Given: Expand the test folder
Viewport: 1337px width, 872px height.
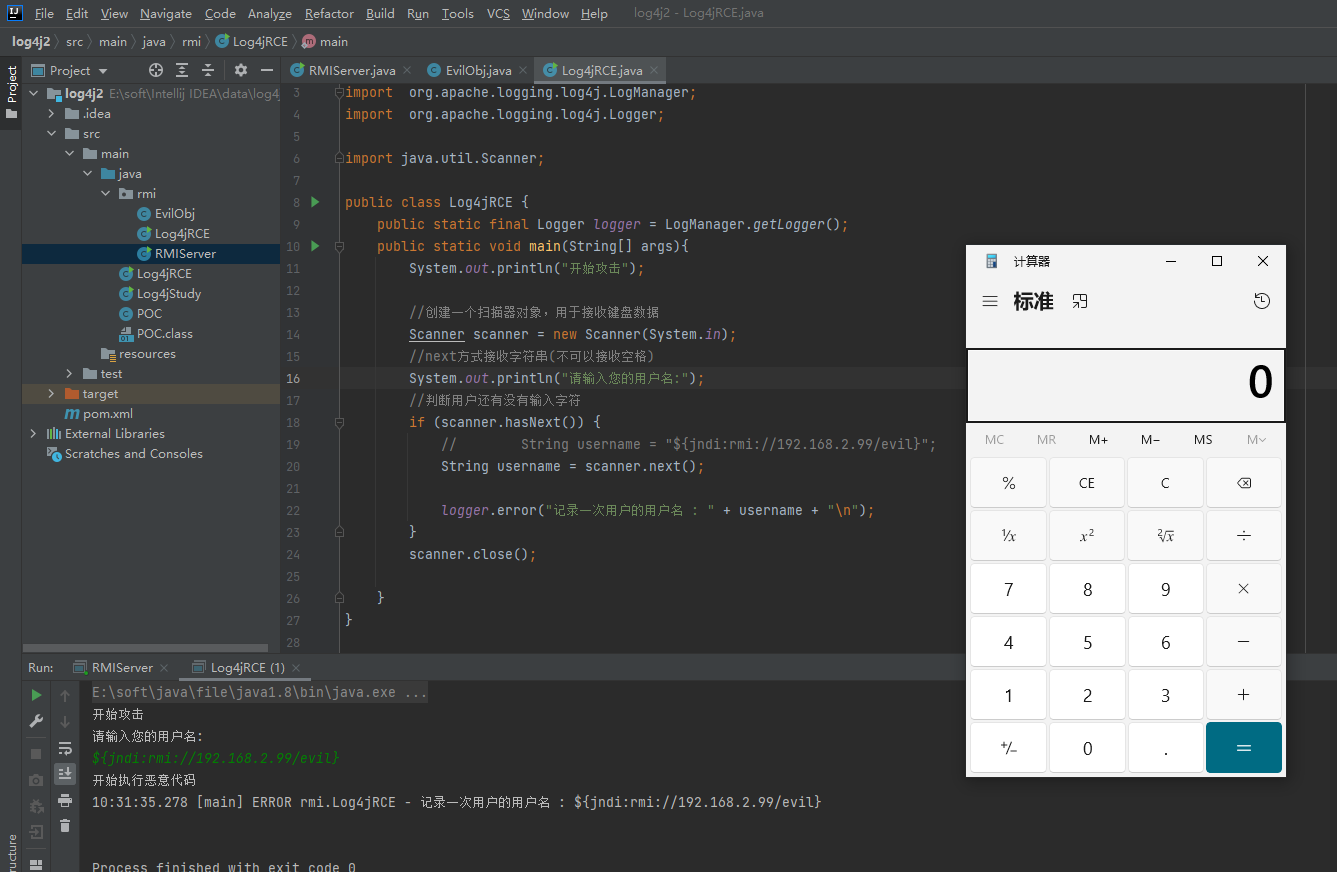Looking at the screenshot, I should [70, 374].
